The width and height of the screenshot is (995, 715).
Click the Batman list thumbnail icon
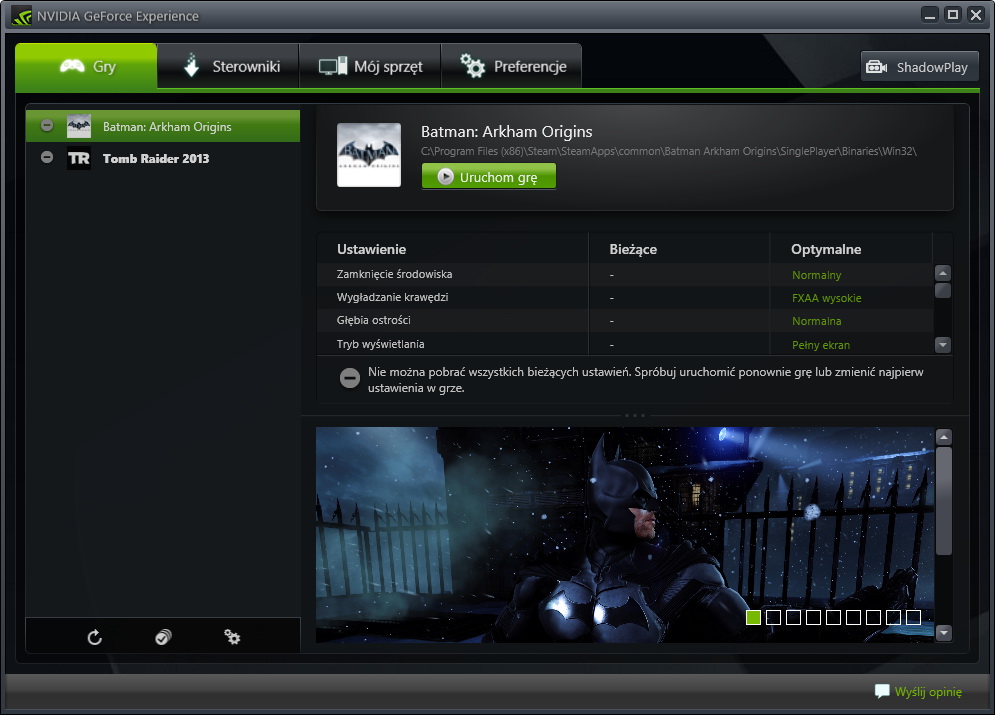(79, 126)
